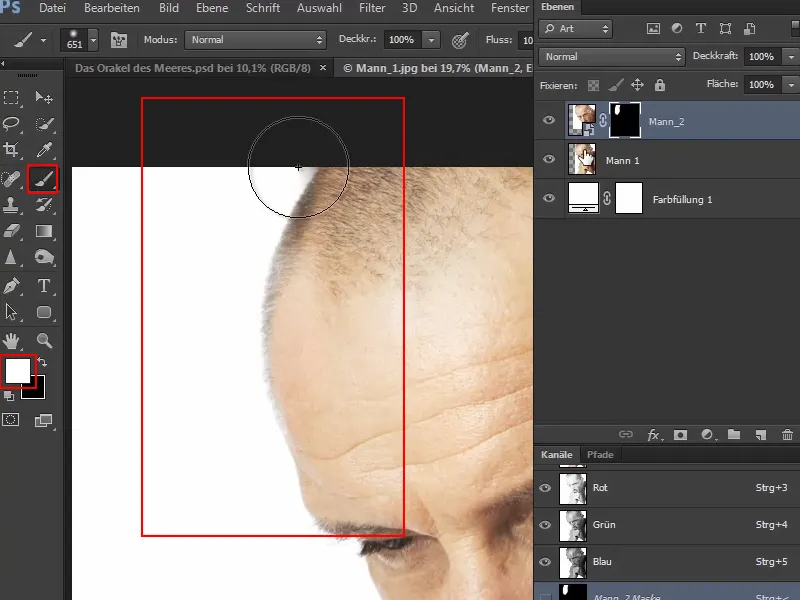Open layer Deckkraft slider arrow
Viewport: 800px width, 600px height.
click(791, 57)
